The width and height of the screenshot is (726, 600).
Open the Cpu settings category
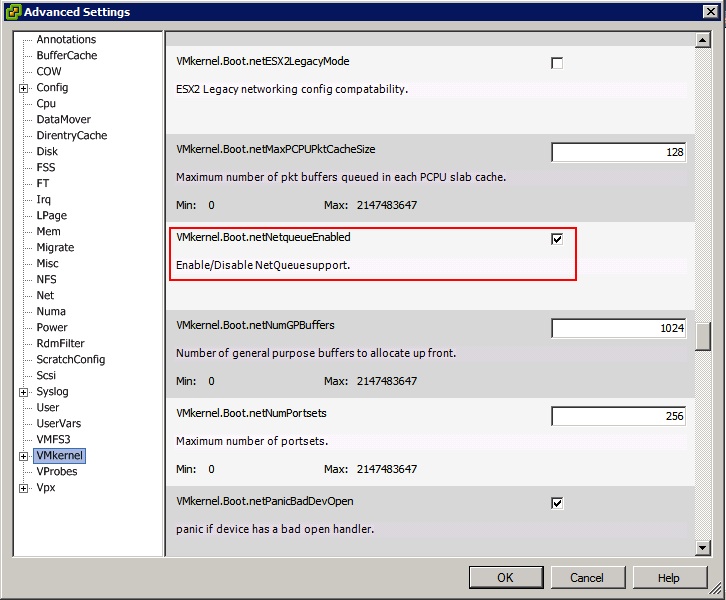coord(46,103)
